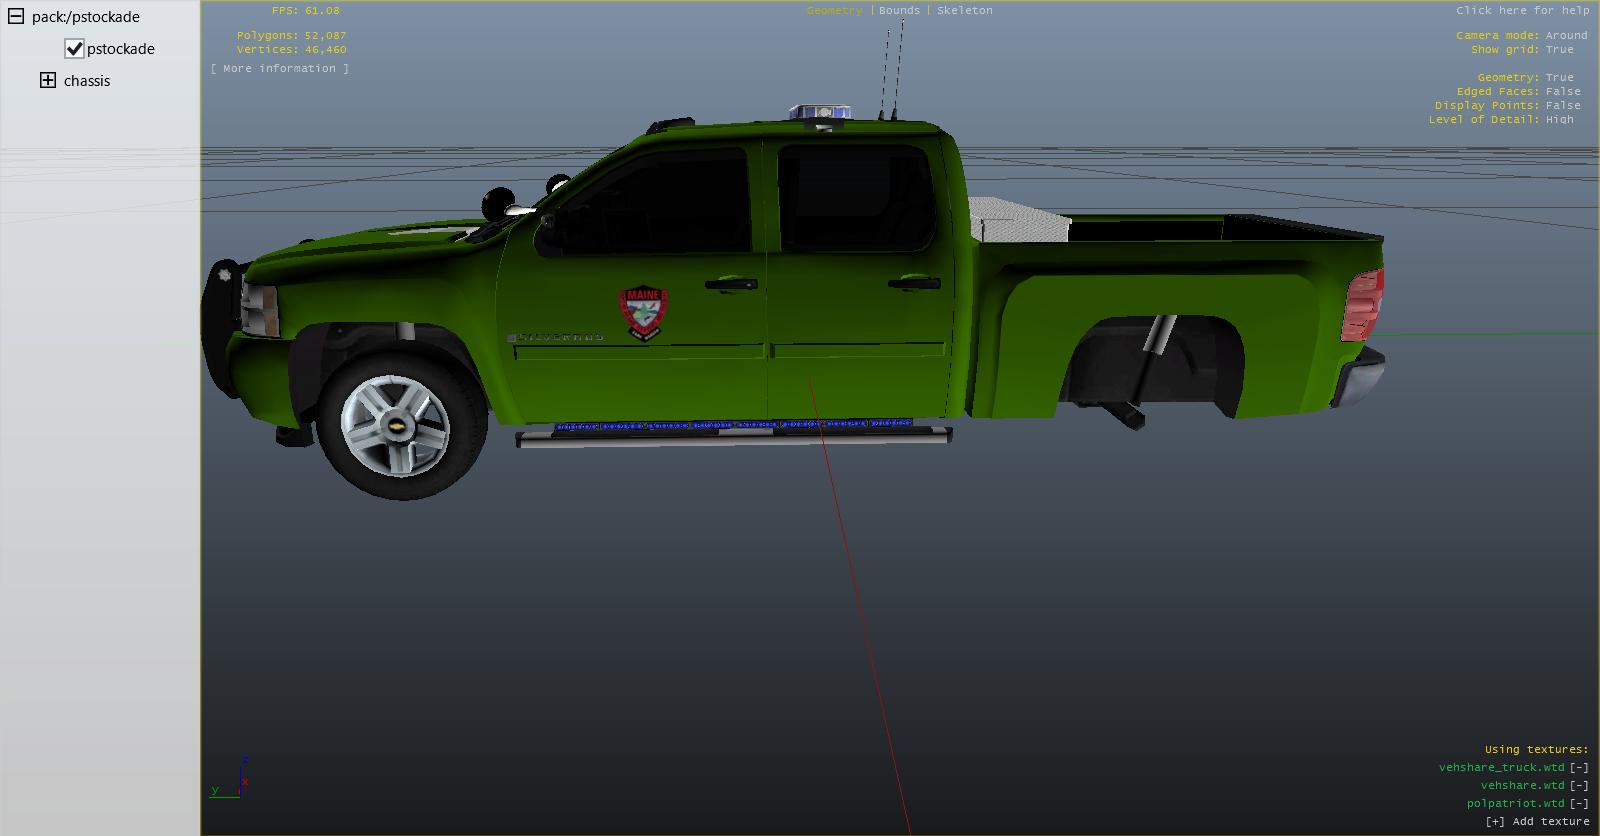Switch to the Bounds view tab
Image resolution: width=1600 pixels, height=836 pixels.
(899, 10)
